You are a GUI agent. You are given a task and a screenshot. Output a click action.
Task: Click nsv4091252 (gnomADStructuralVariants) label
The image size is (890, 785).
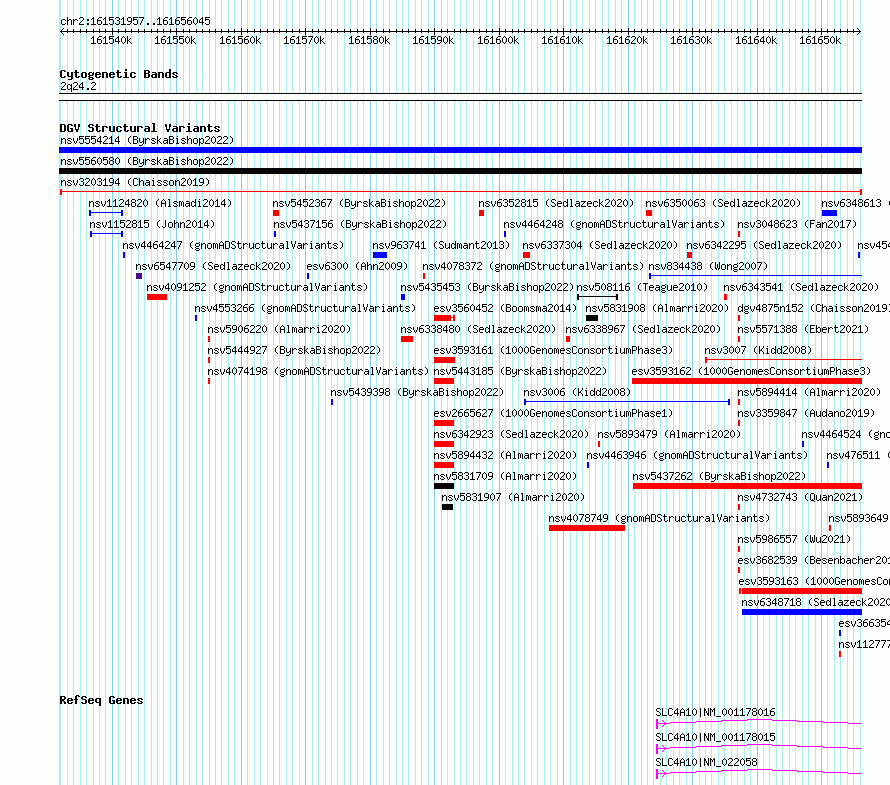(257, 287)
